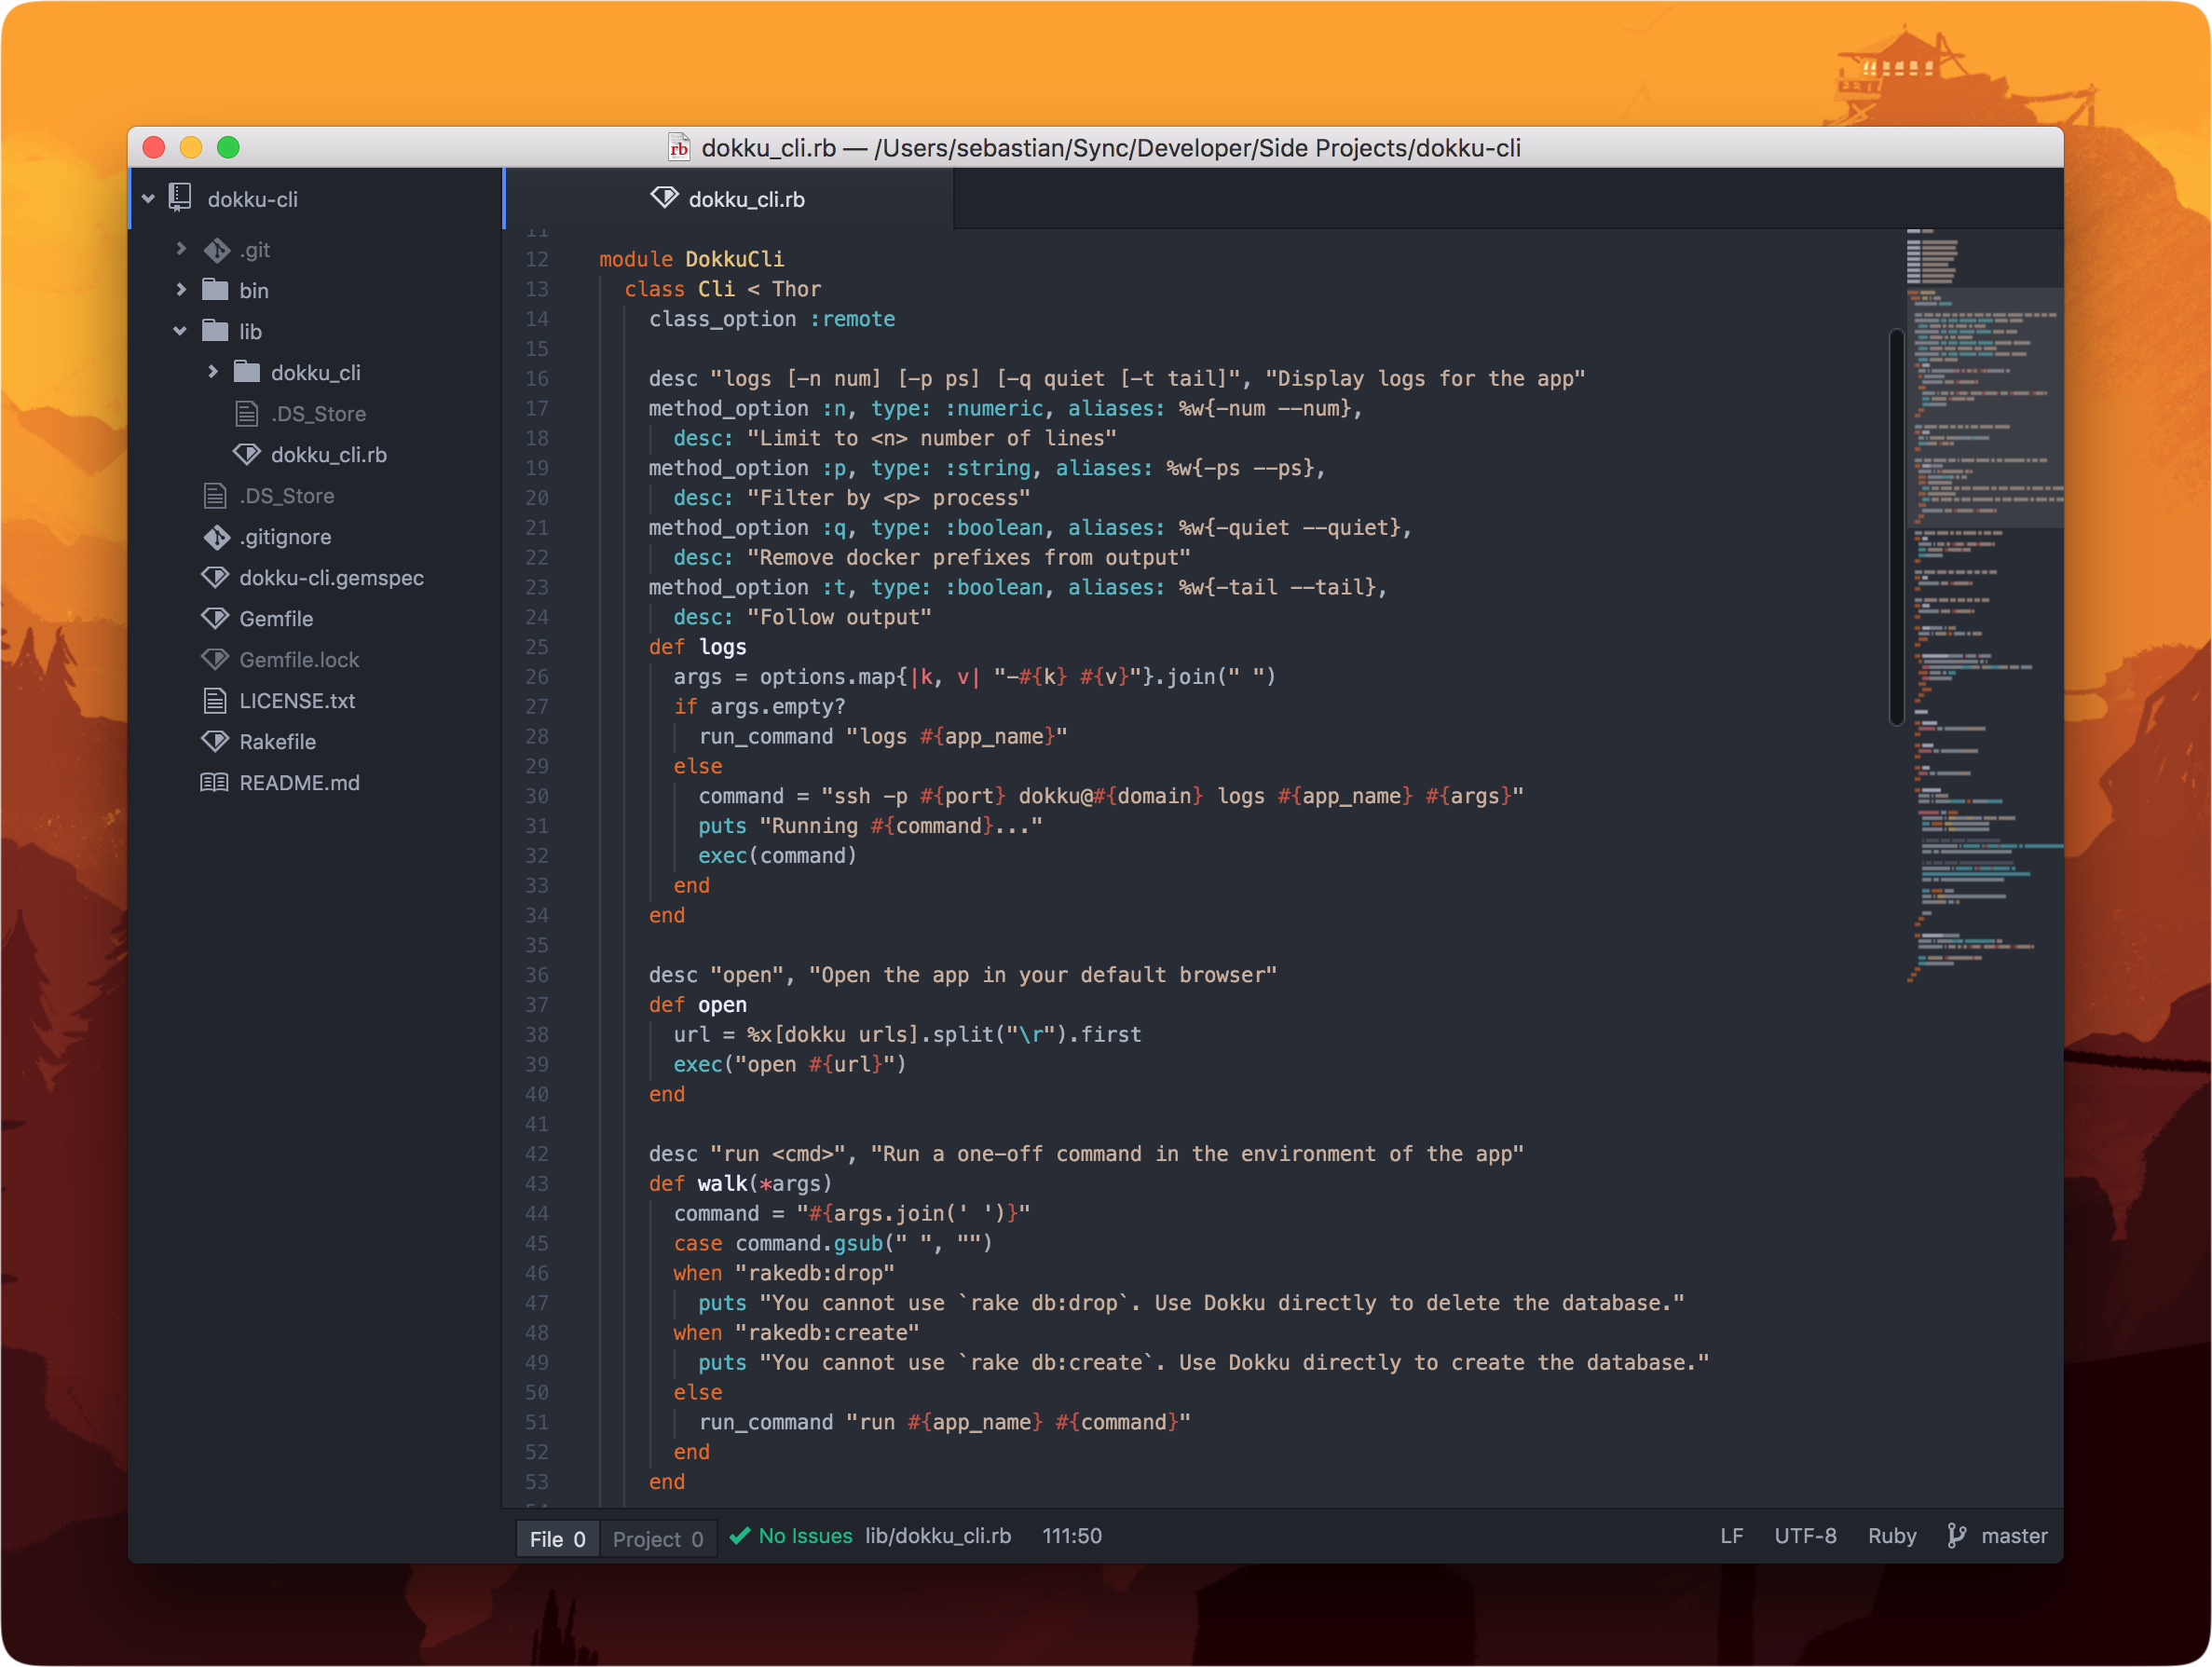Expand the .git folder
This screenshot has height=1667, width=2212.
point(181,249)
